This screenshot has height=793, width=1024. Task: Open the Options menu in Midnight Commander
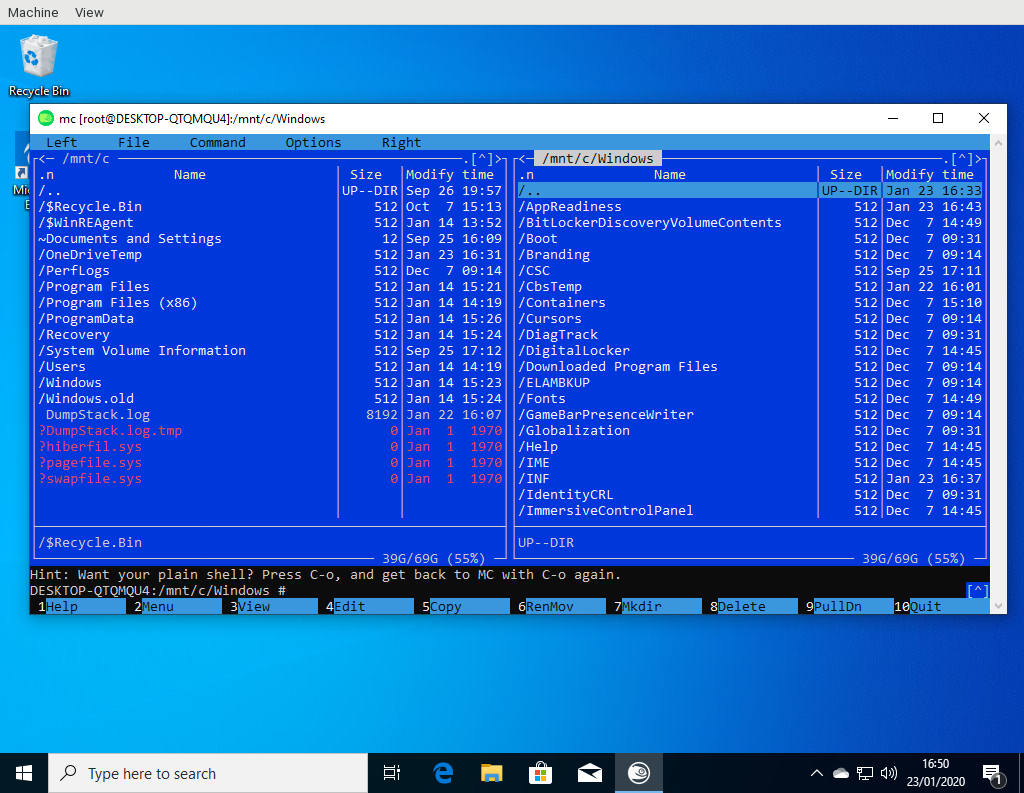pos(313,142)
